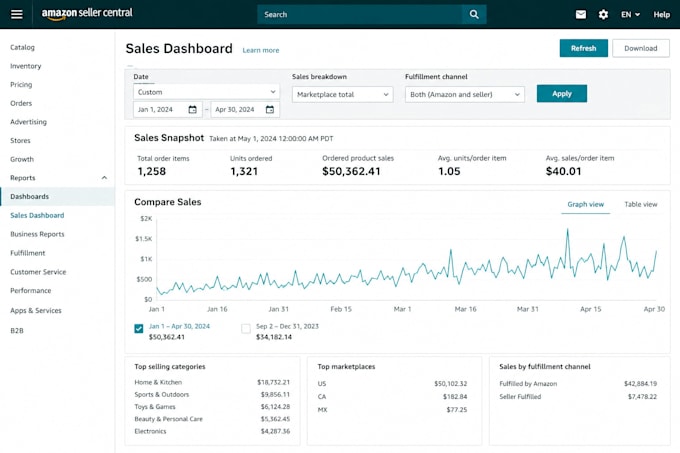Open Apps & Services in the sidebar

coord(36,310)
